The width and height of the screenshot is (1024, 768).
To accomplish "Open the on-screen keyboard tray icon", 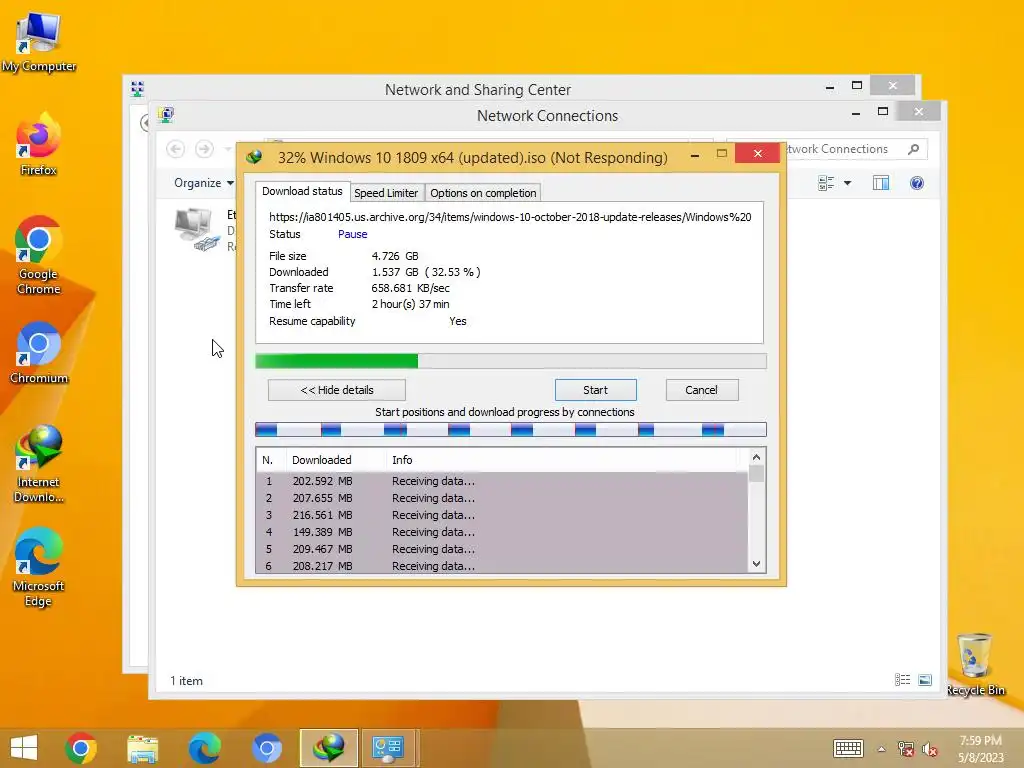I will coord(848,748).
